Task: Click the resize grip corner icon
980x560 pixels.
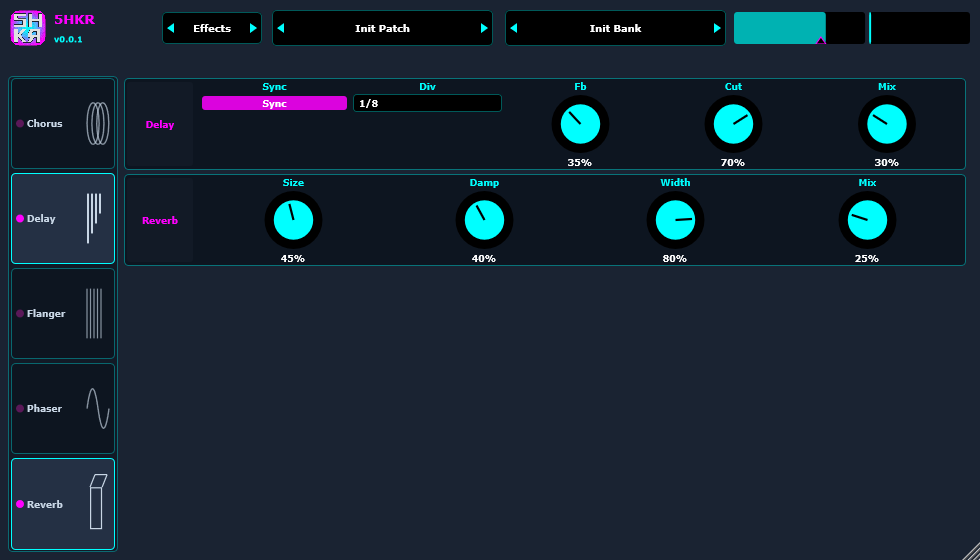Action: [x=969, y=549]
